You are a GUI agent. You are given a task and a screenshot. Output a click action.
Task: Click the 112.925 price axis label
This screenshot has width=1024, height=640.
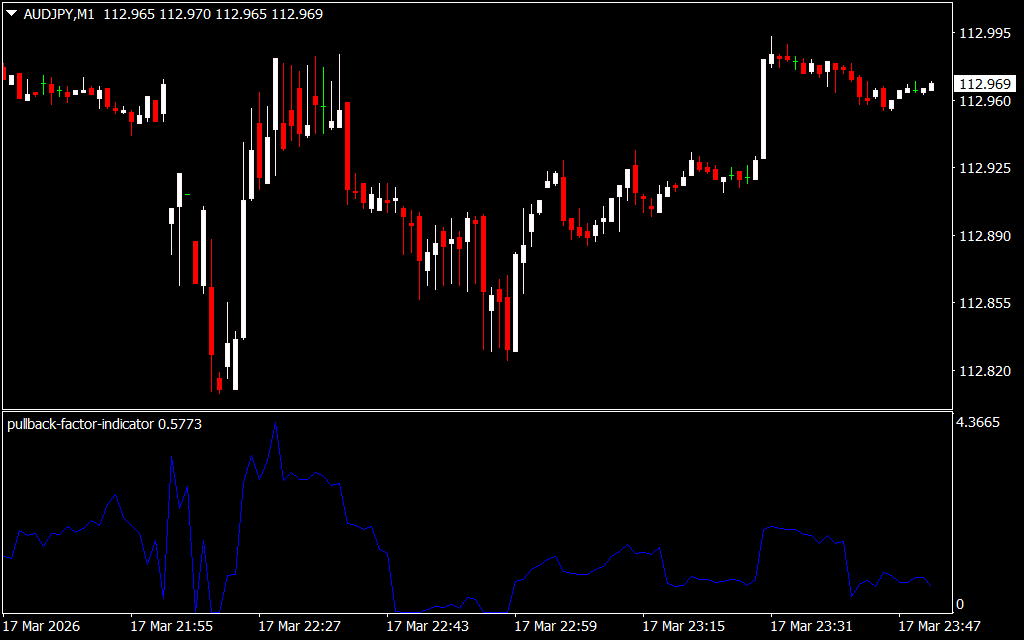click(984, 169)
